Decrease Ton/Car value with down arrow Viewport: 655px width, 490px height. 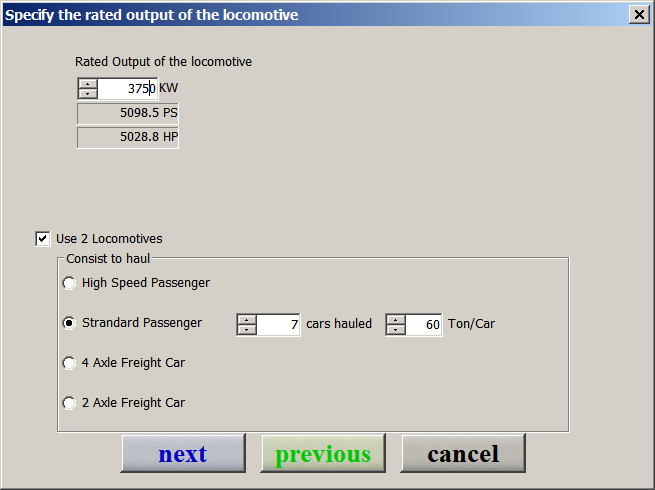(x=396, y=330)
